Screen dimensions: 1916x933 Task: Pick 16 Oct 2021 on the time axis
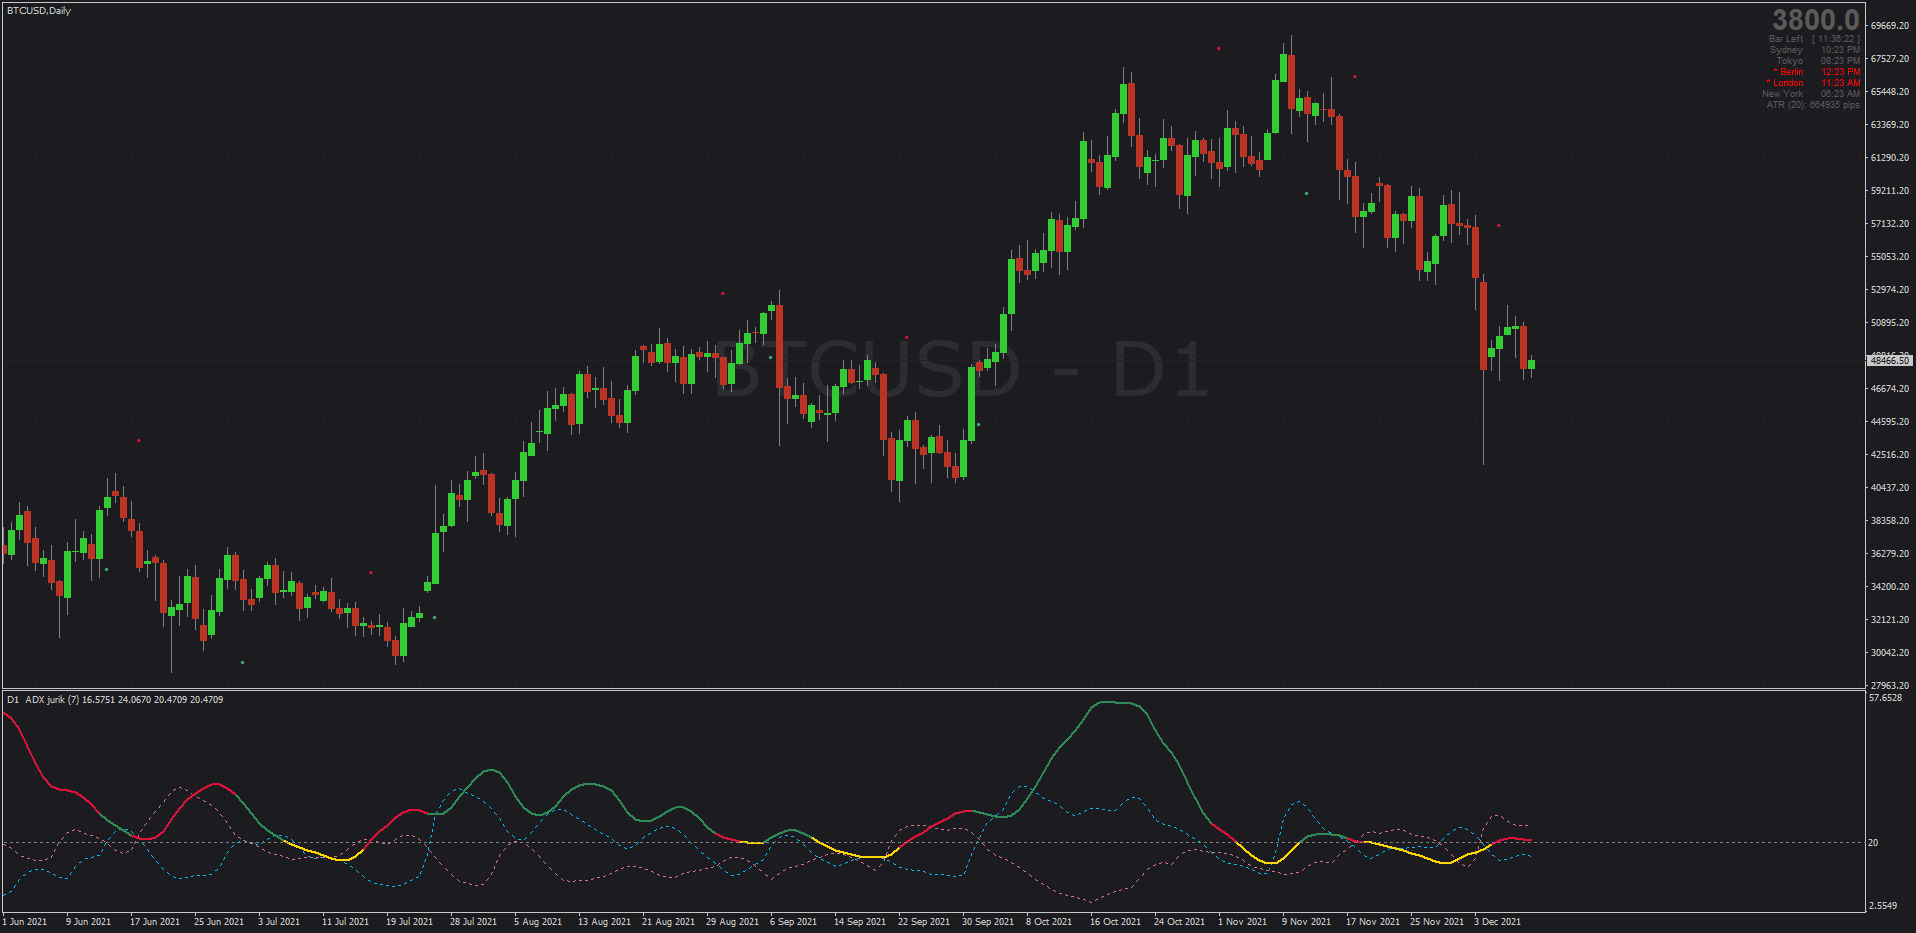[x=1116, y=922]
